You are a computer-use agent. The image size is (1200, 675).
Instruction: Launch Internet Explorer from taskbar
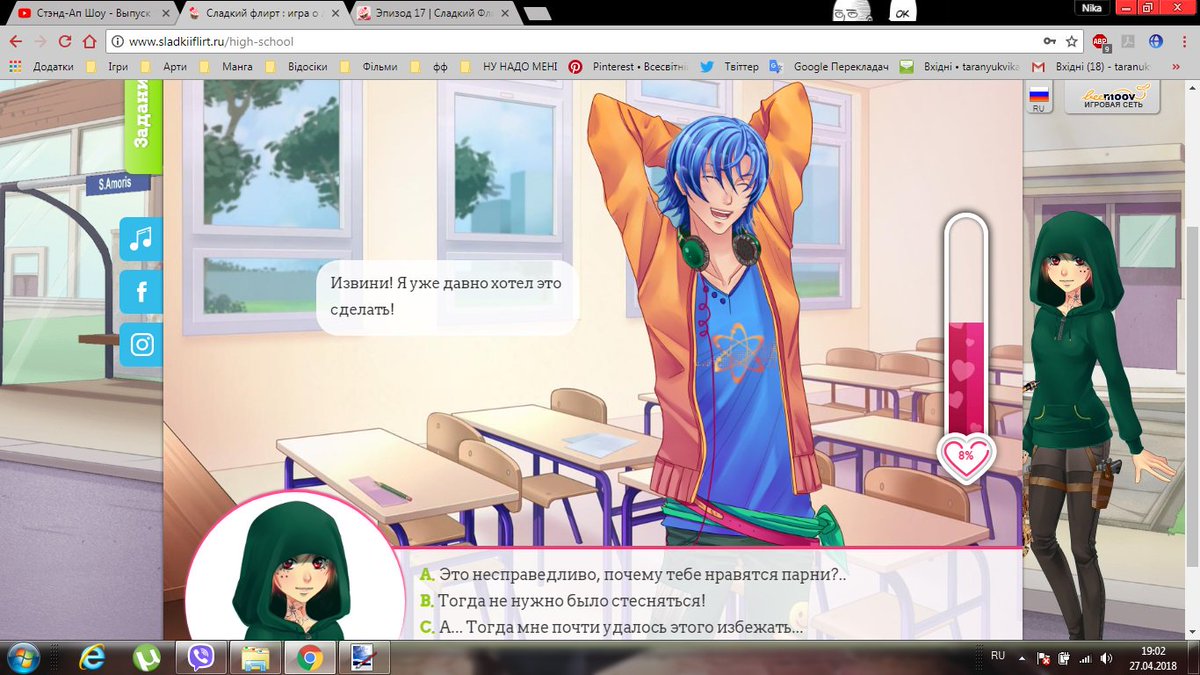coord(93,657)
